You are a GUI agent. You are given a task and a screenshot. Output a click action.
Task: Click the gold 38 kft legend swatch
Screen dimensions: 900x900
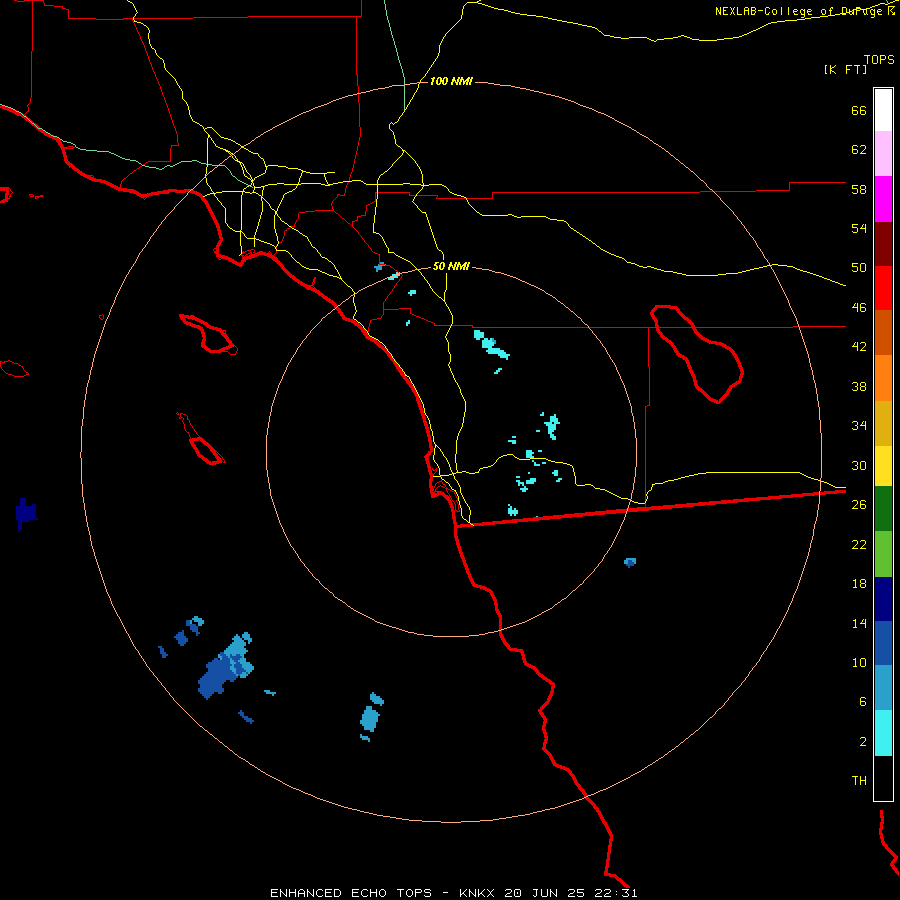coord(883,423)
